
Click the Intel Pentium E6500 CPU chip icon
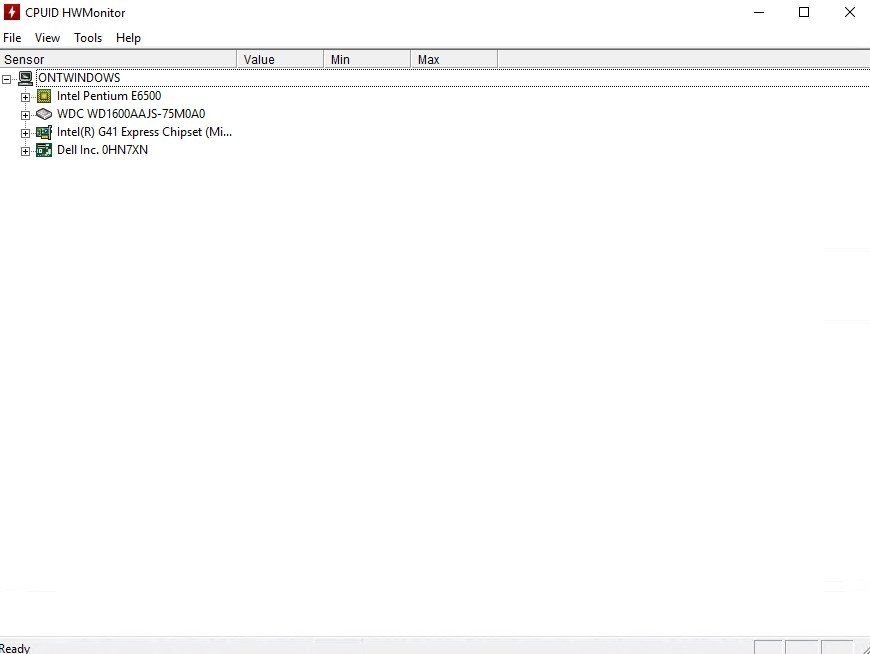[x=44, y=97]
